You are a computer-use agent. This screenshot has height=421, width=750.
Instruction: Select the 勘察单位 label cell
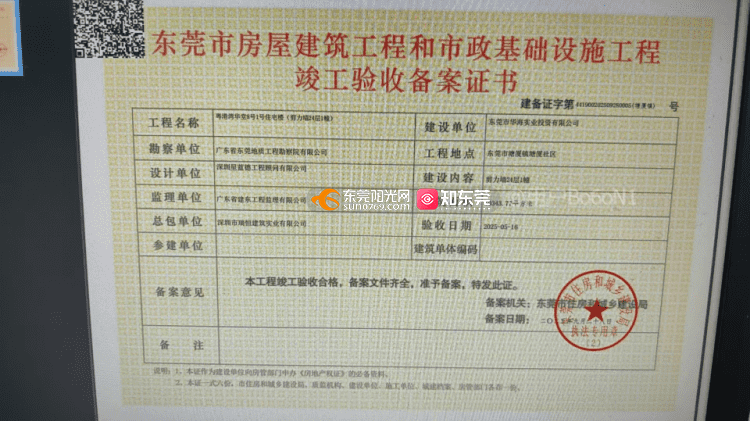coord(174,148)
